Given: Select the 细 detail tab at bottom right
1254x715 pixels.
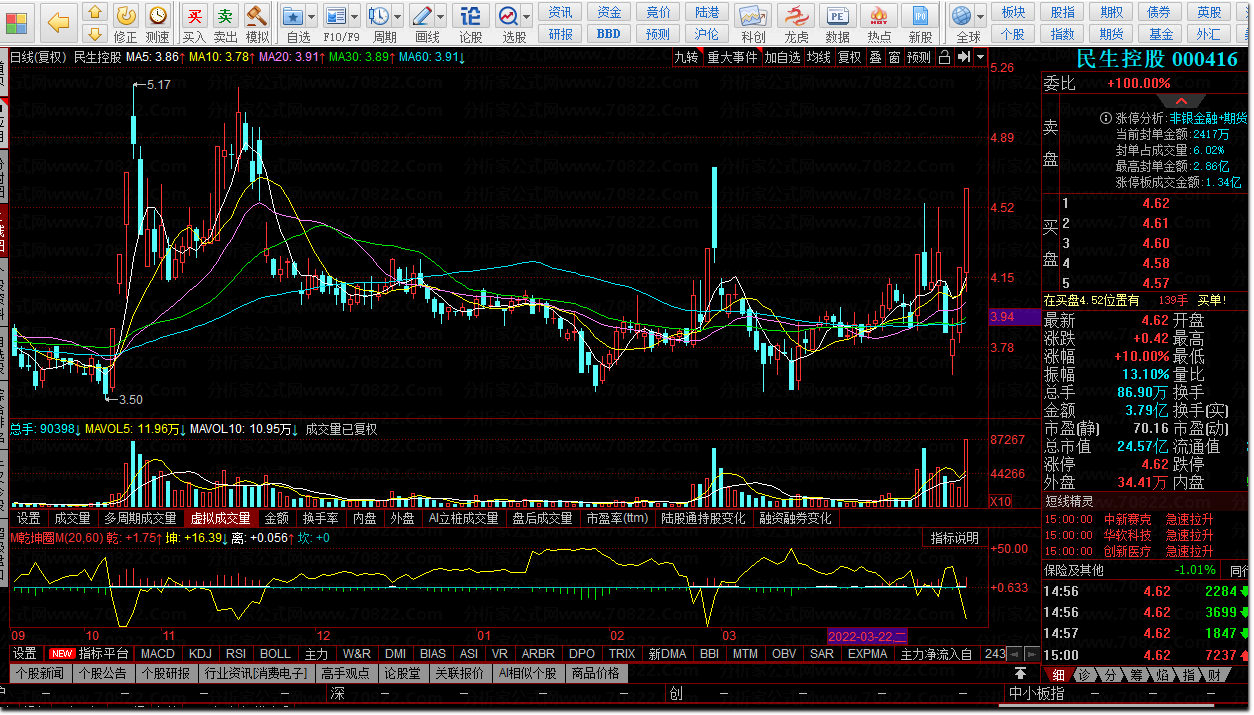Looking at the screenshot, I should coord(1059,676).
